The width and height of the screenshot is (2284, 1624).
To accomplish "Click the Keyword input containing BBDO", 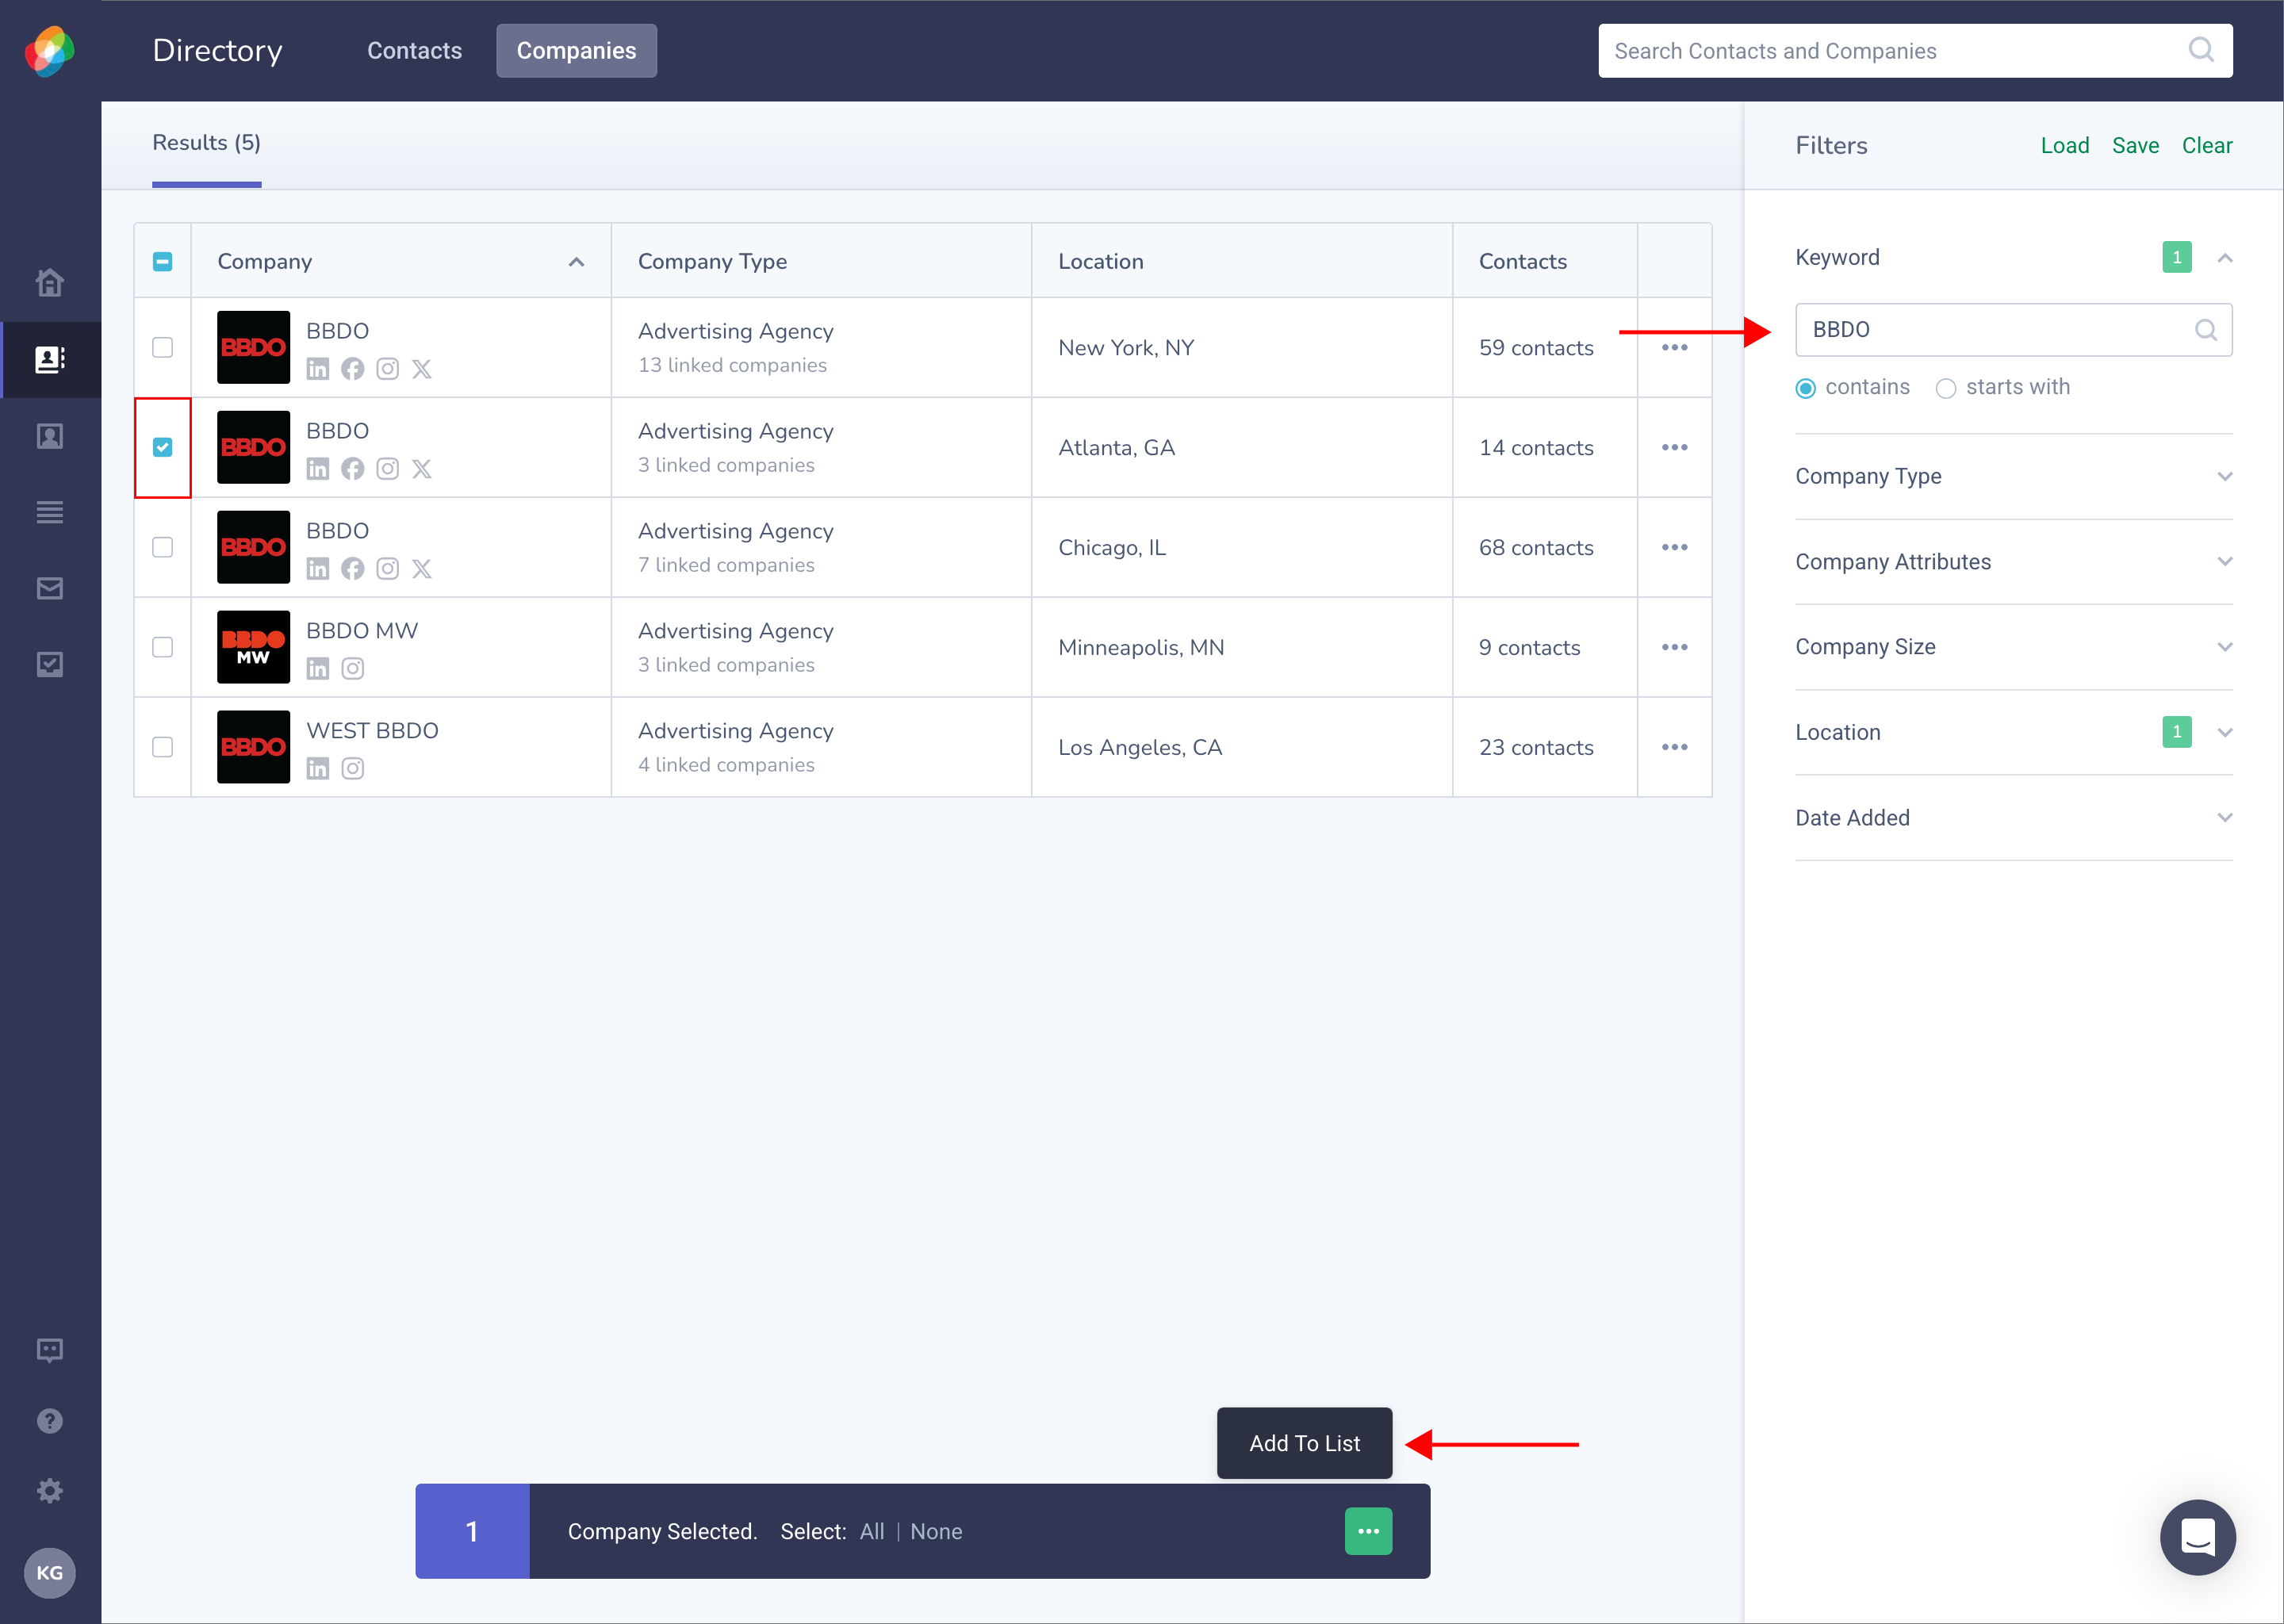I will [2013, 330].
